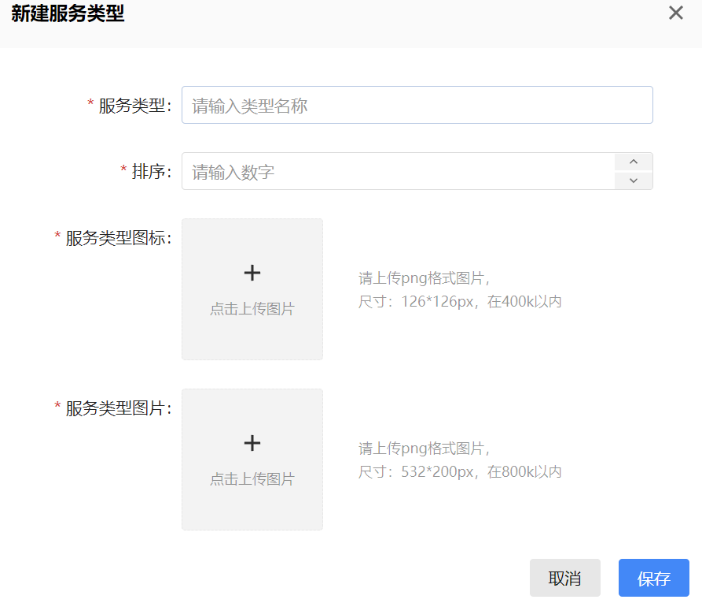This screenshot has width=702, height=603.
Task: Focus the 排序 number input field
Action: tap(397, 171)
